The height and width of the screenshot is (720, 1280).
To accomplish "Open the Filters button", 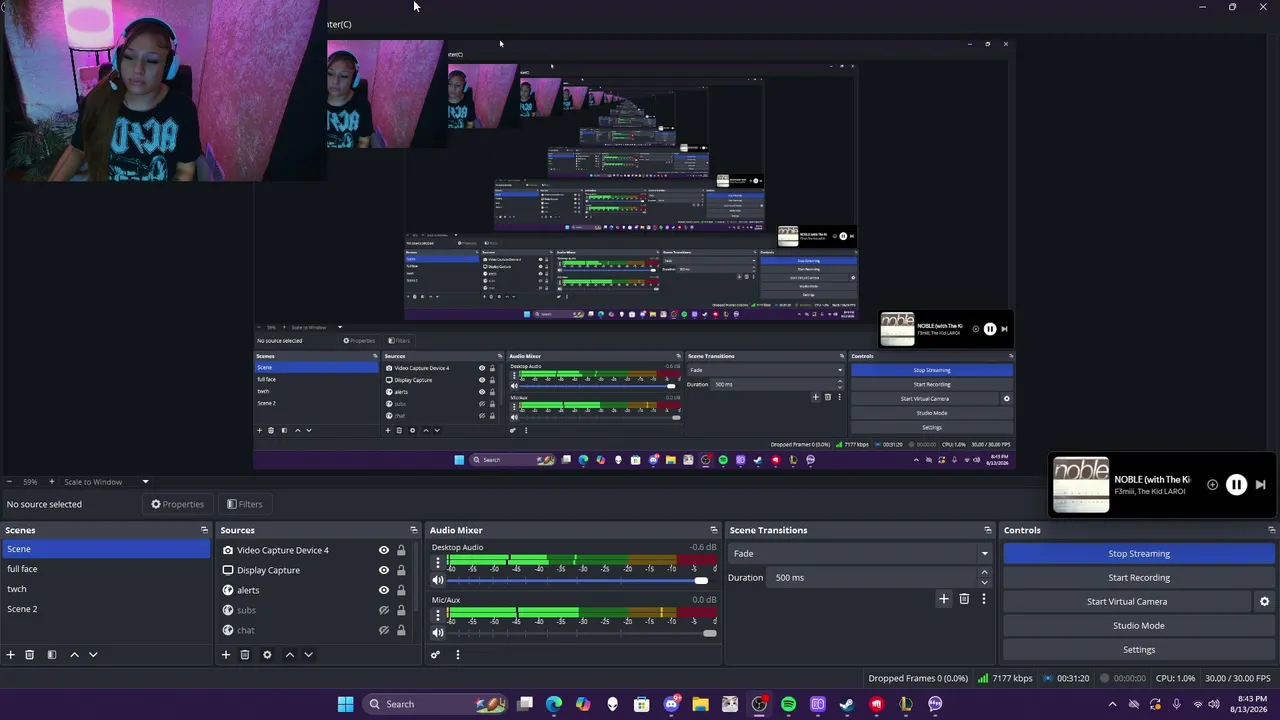I will coord(244,504).
